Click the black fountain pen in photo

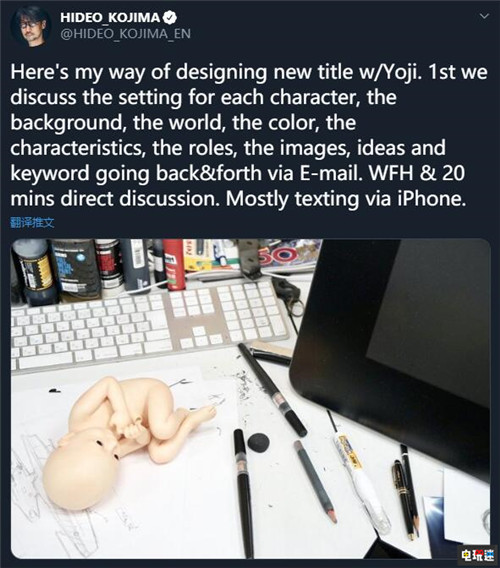[x=404, y=499]
